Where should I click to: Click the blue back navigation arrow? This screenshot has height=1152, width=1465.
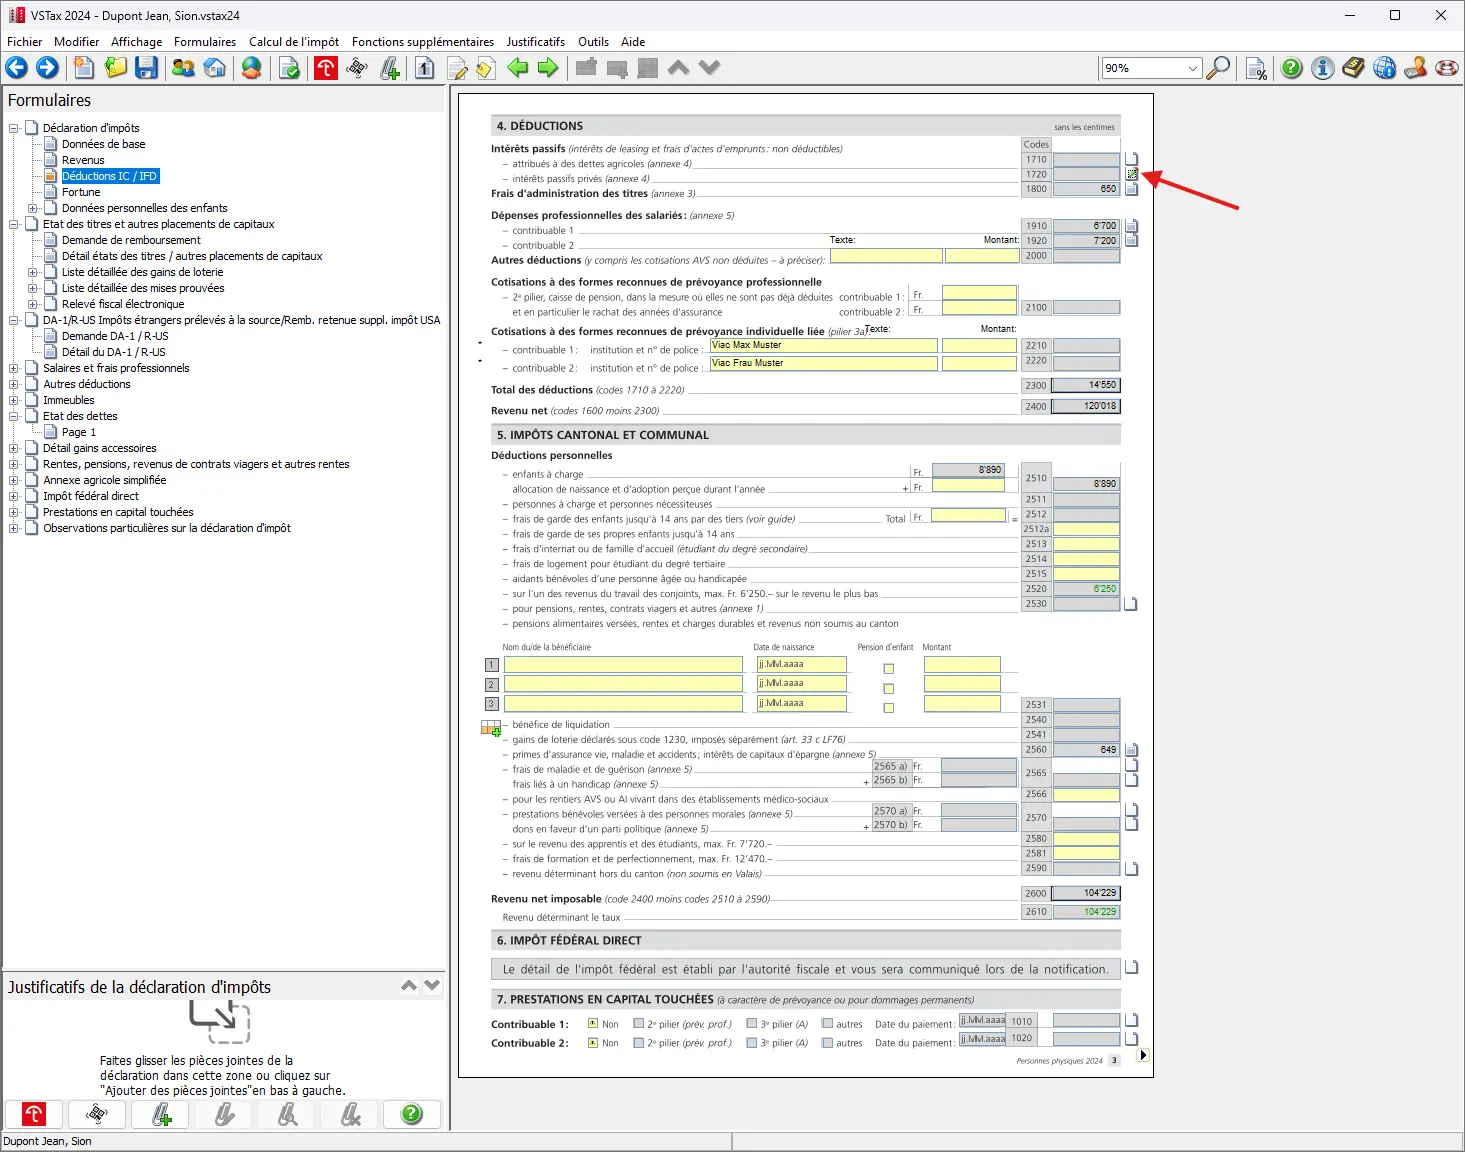click(17, 68)
